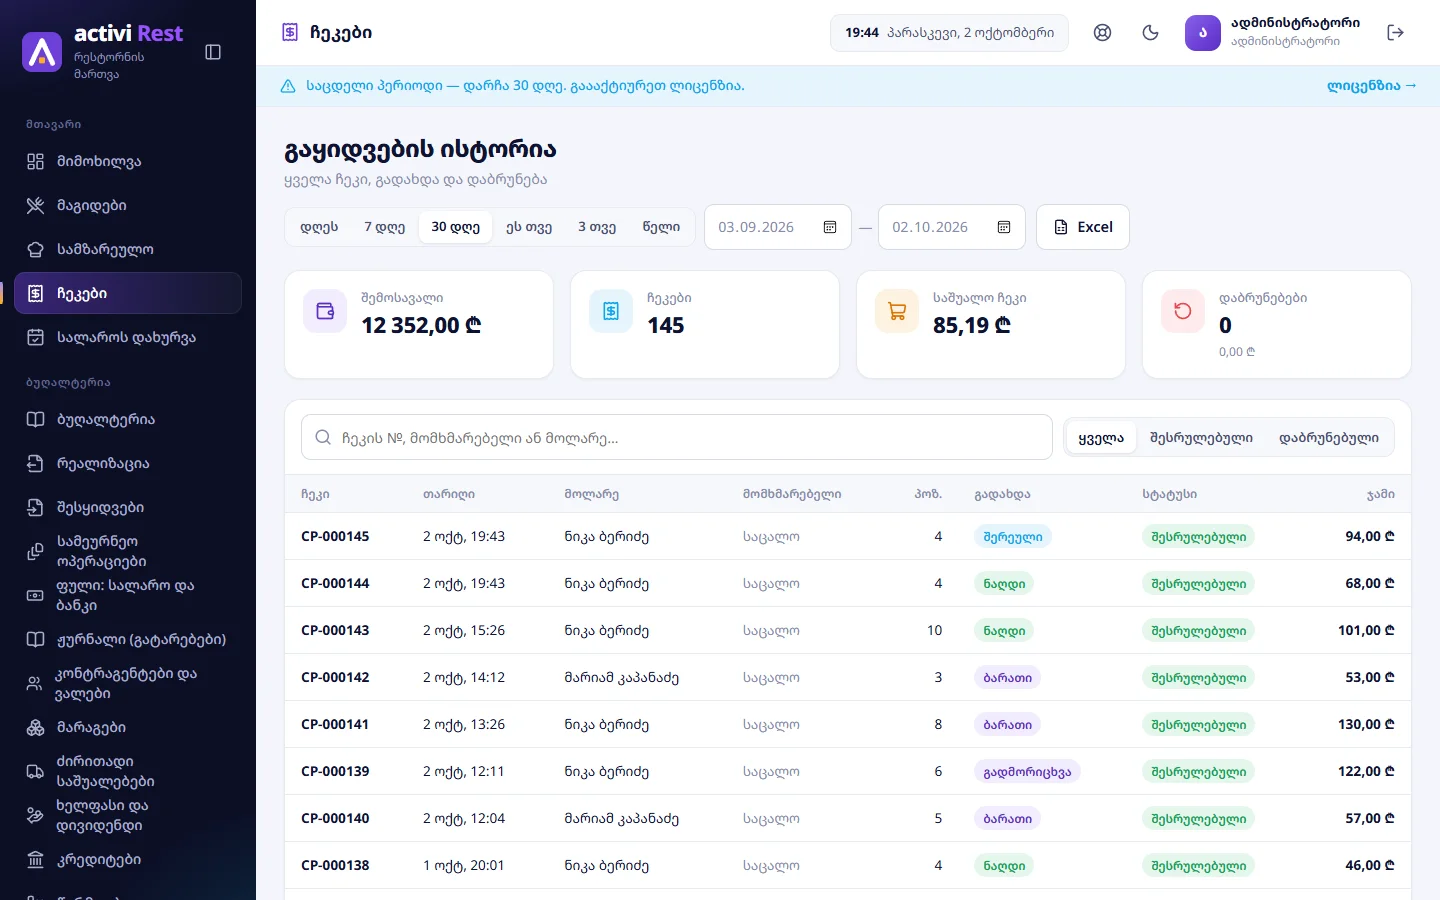This screenshot has width=1440, height=900.
Task: Click the ჟურნალი (გატარებები) icon
Action: click(x=36, y=639)
